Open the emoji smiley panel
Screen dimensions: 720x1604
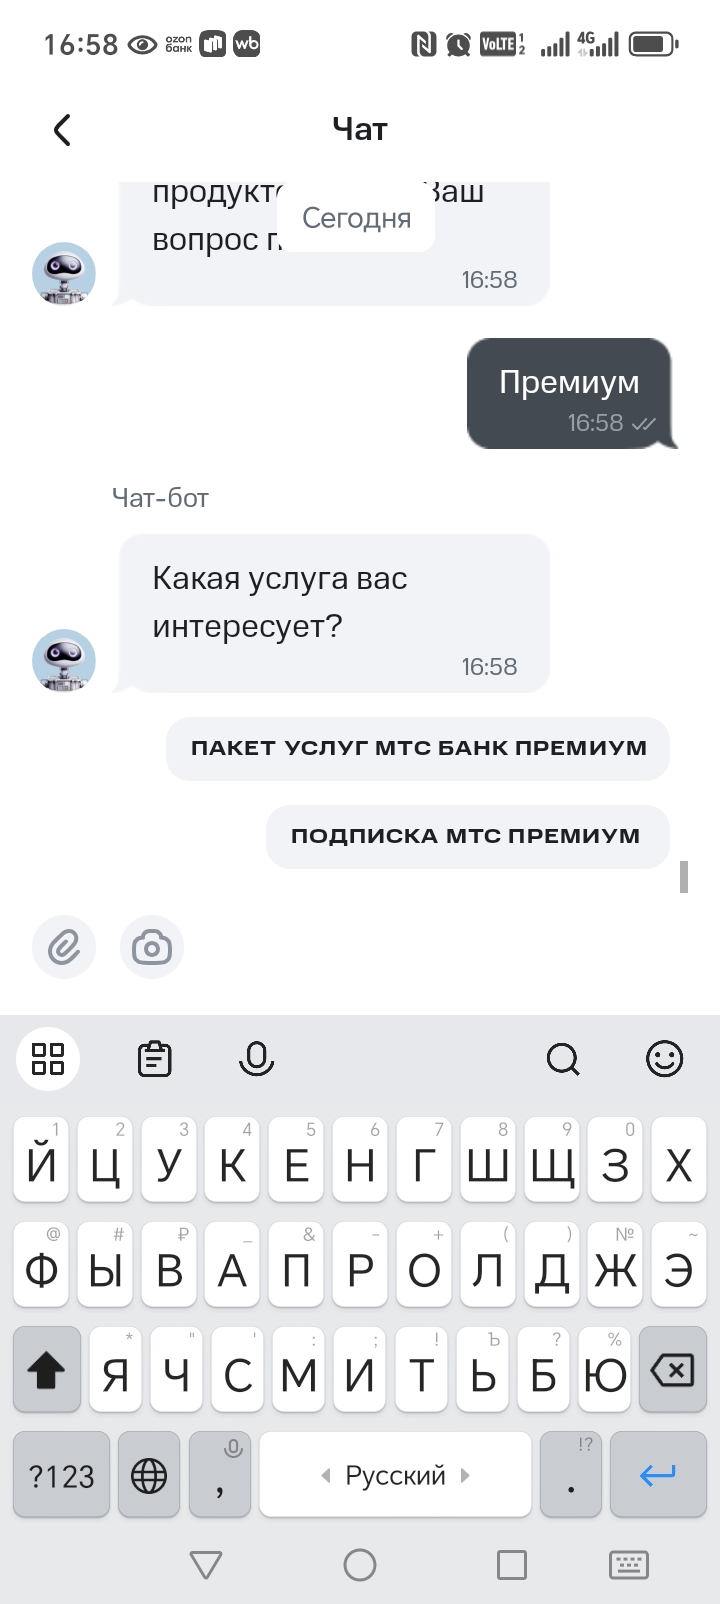[664, 1058]
